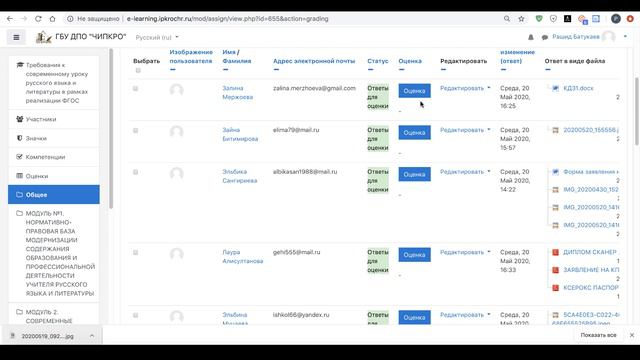Click the browser address bar URL
This screenshot has height=360, width=640.
click(227, 19)
